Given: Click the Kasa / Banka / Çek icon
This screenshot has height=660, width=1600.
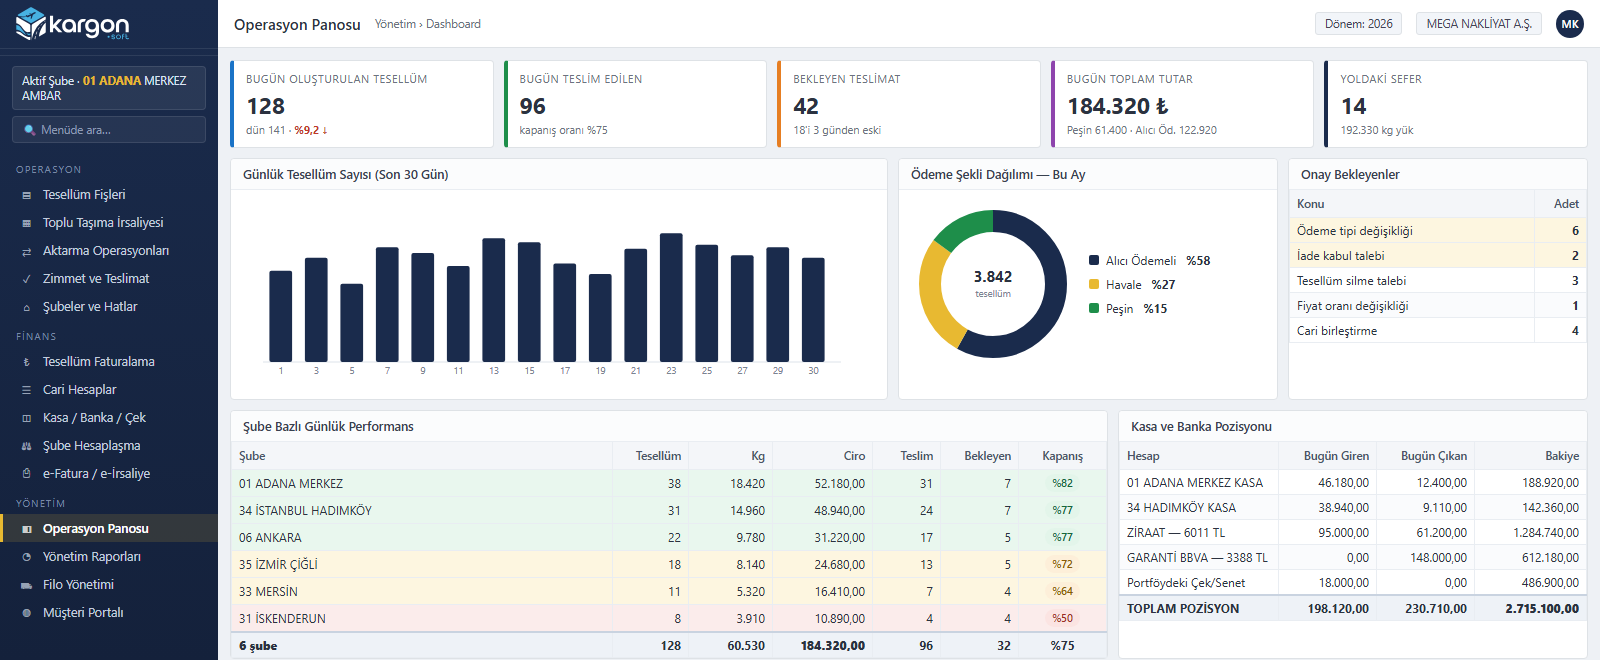Looking at the screenshot, I should pyautogui.click(x=27, y=418).
